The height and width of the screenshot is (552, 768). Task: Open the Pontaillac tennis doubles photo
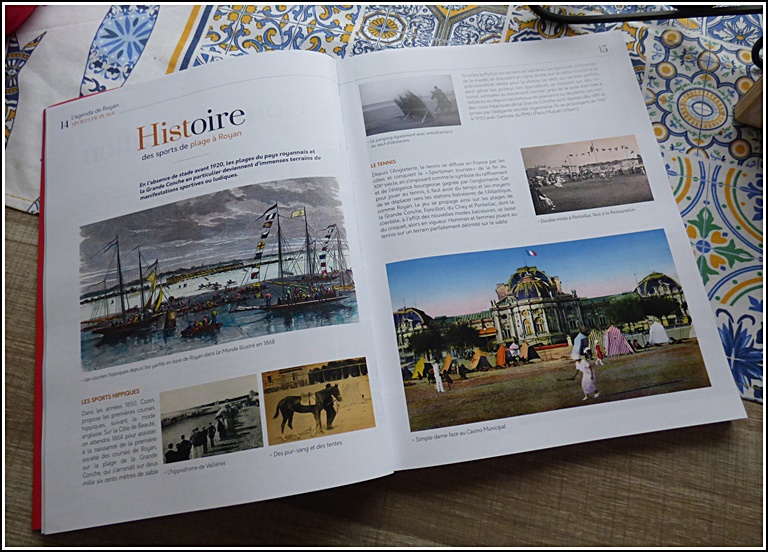point(585,173)
